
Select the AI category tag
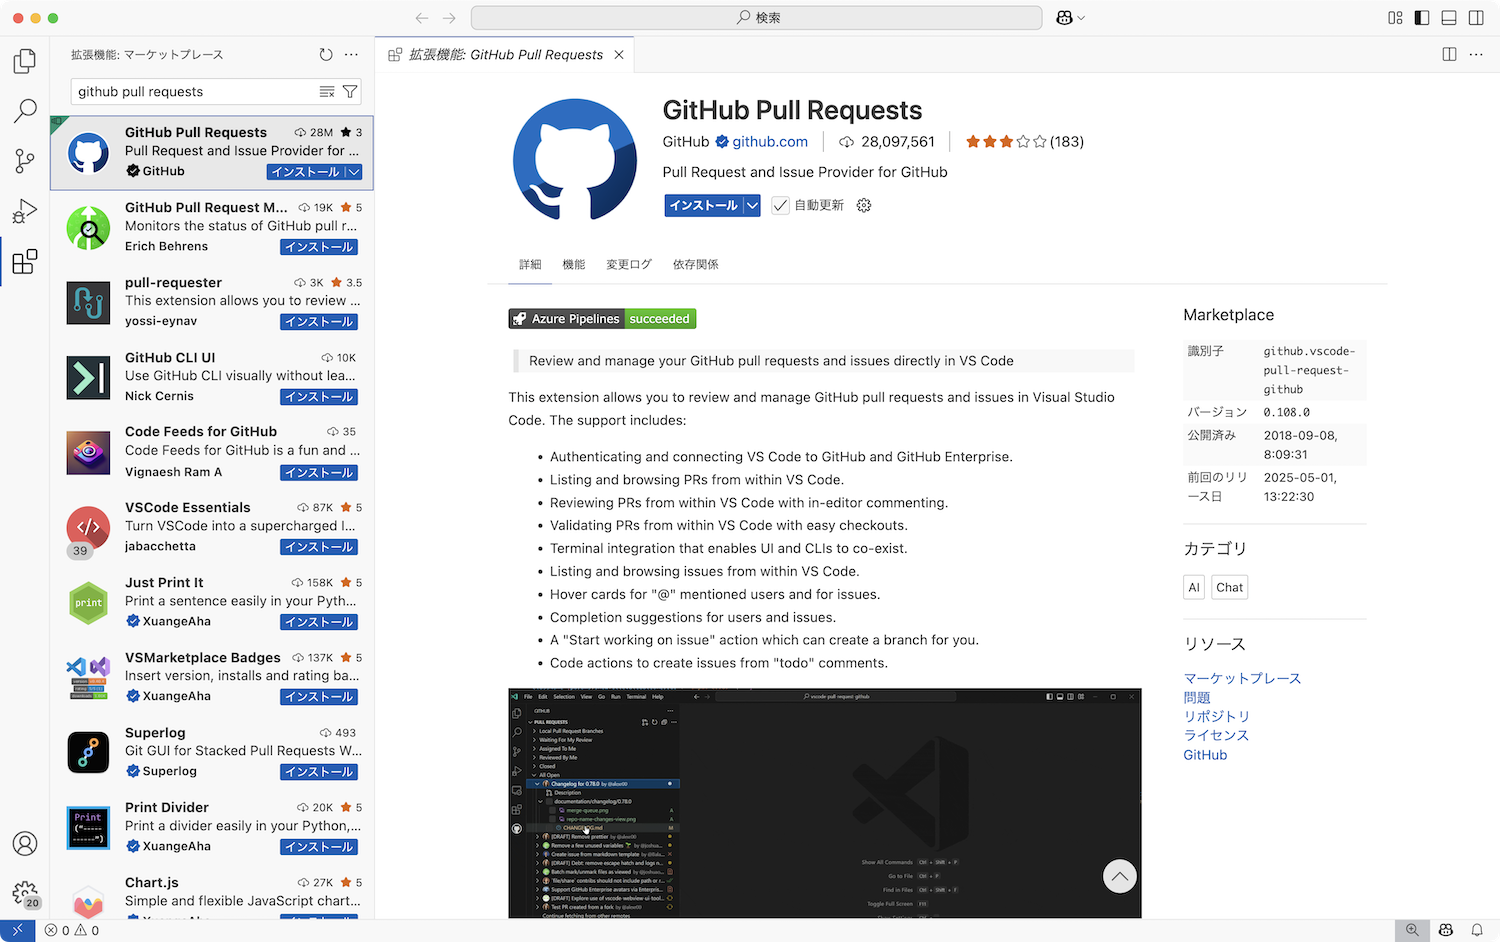[x=1194, y=587]
